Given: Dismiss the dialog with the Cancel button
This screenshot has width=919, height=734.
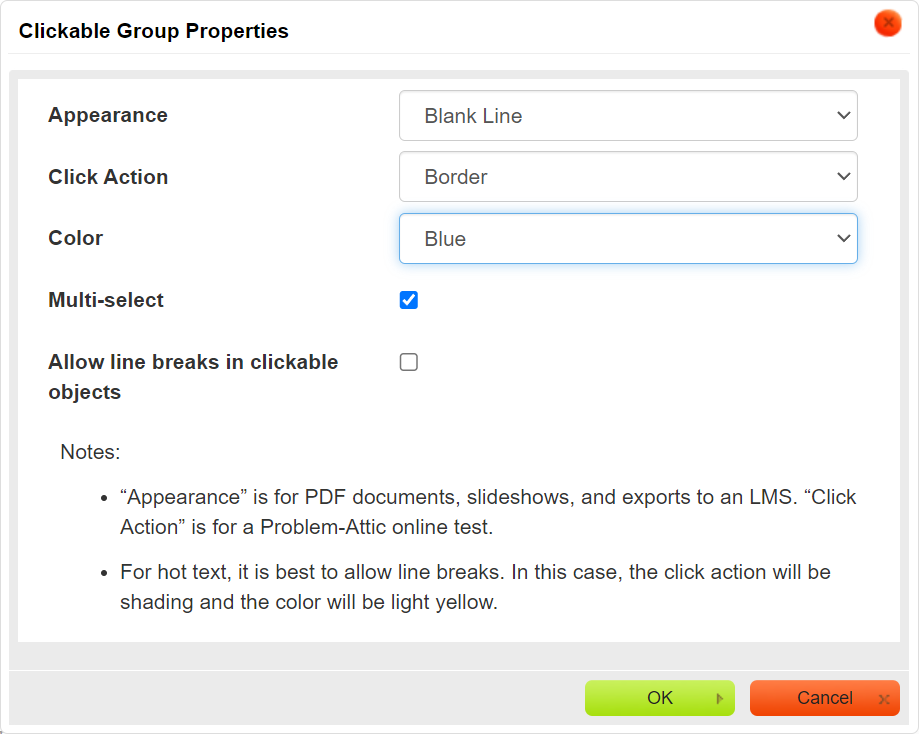Looking at the screenshot, I should click(825, 698).
